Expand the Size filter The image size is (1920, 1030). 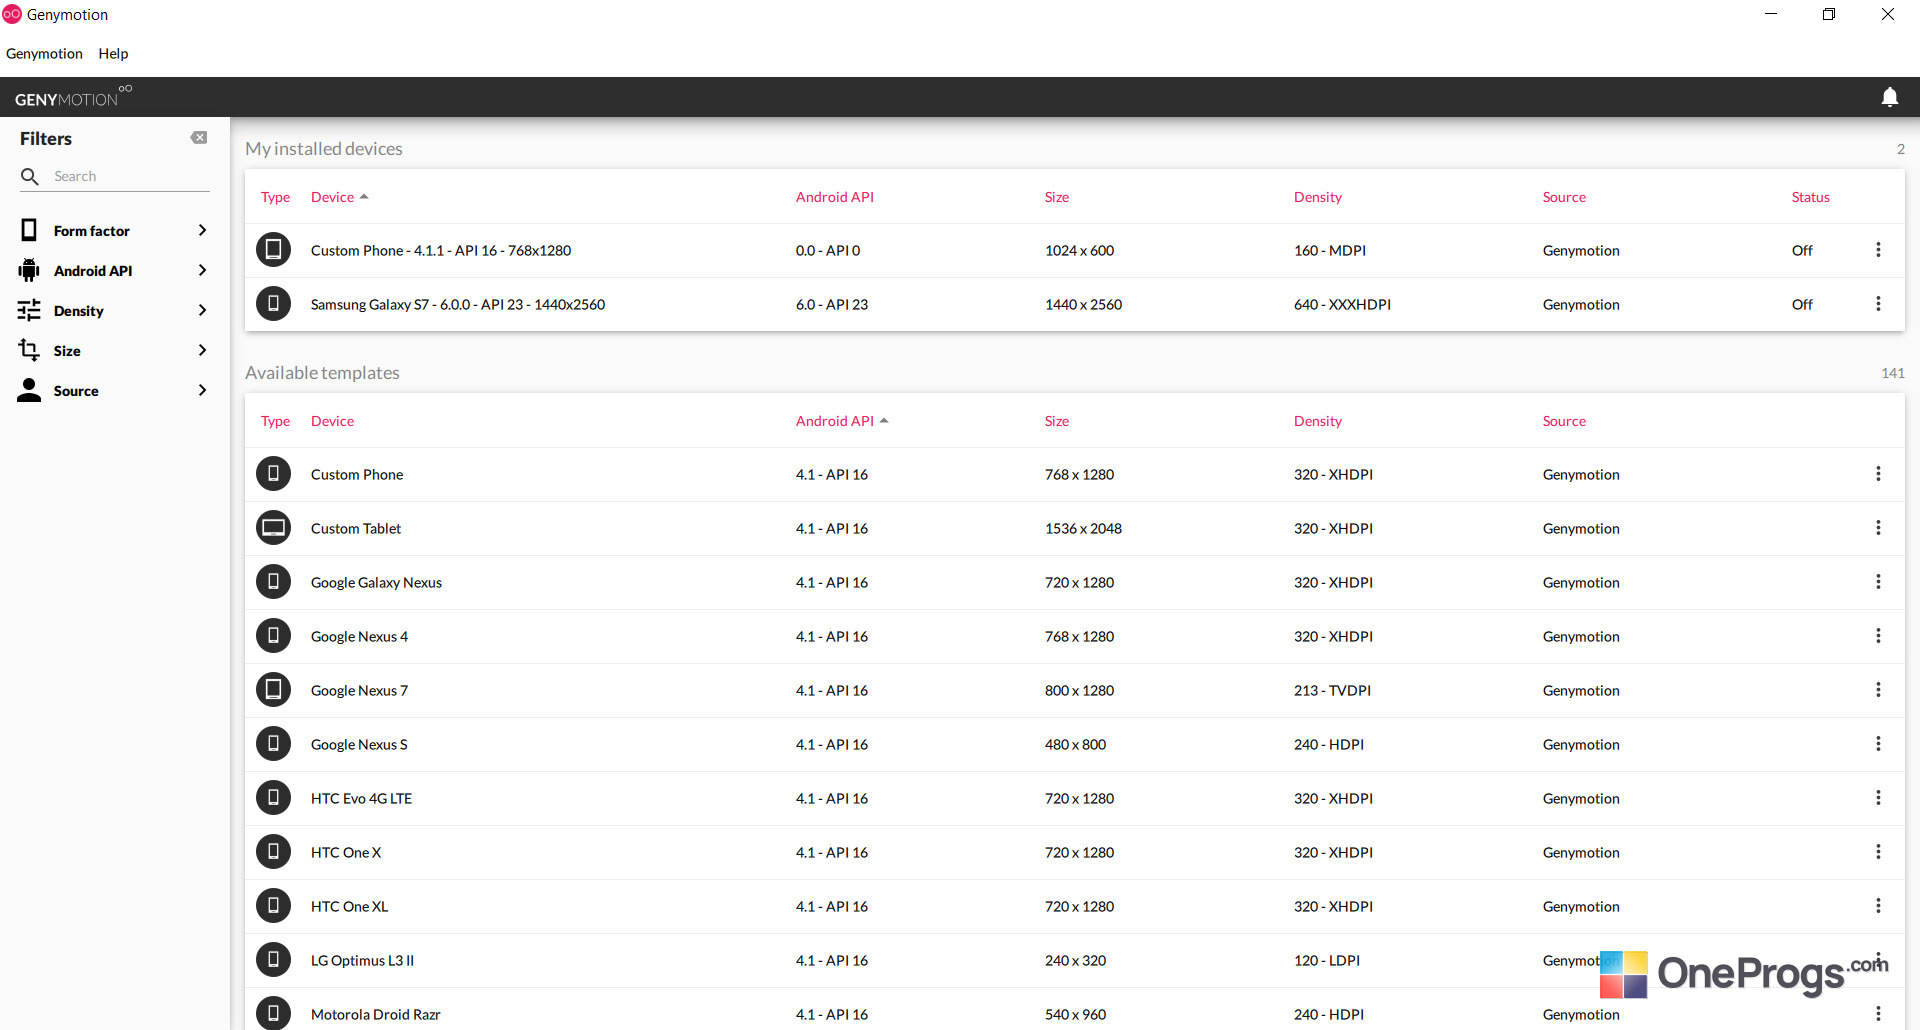[202, 350]
